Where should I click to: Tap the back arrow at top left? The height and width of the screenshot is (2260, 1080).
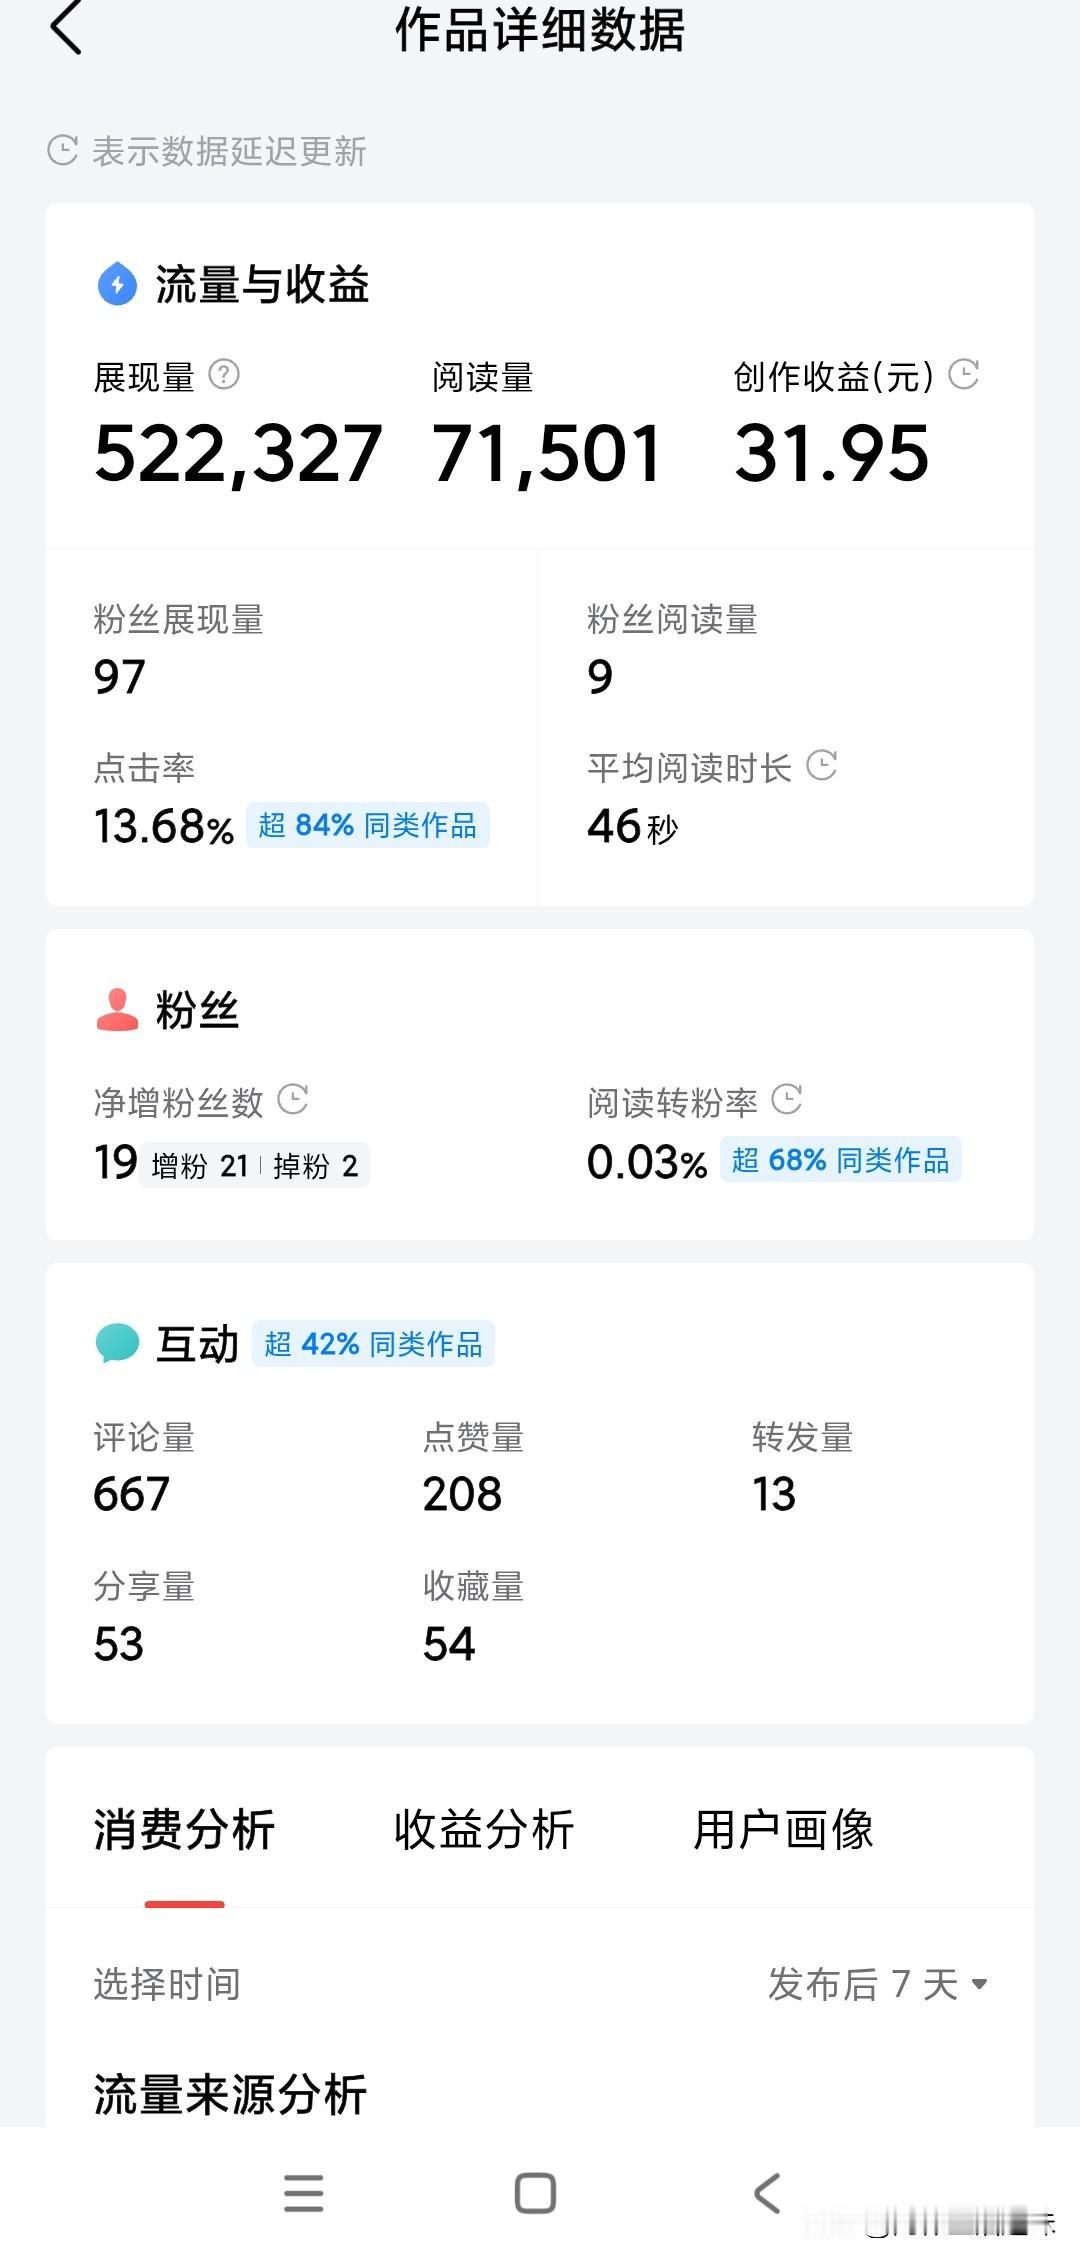(x=66, y=28)
